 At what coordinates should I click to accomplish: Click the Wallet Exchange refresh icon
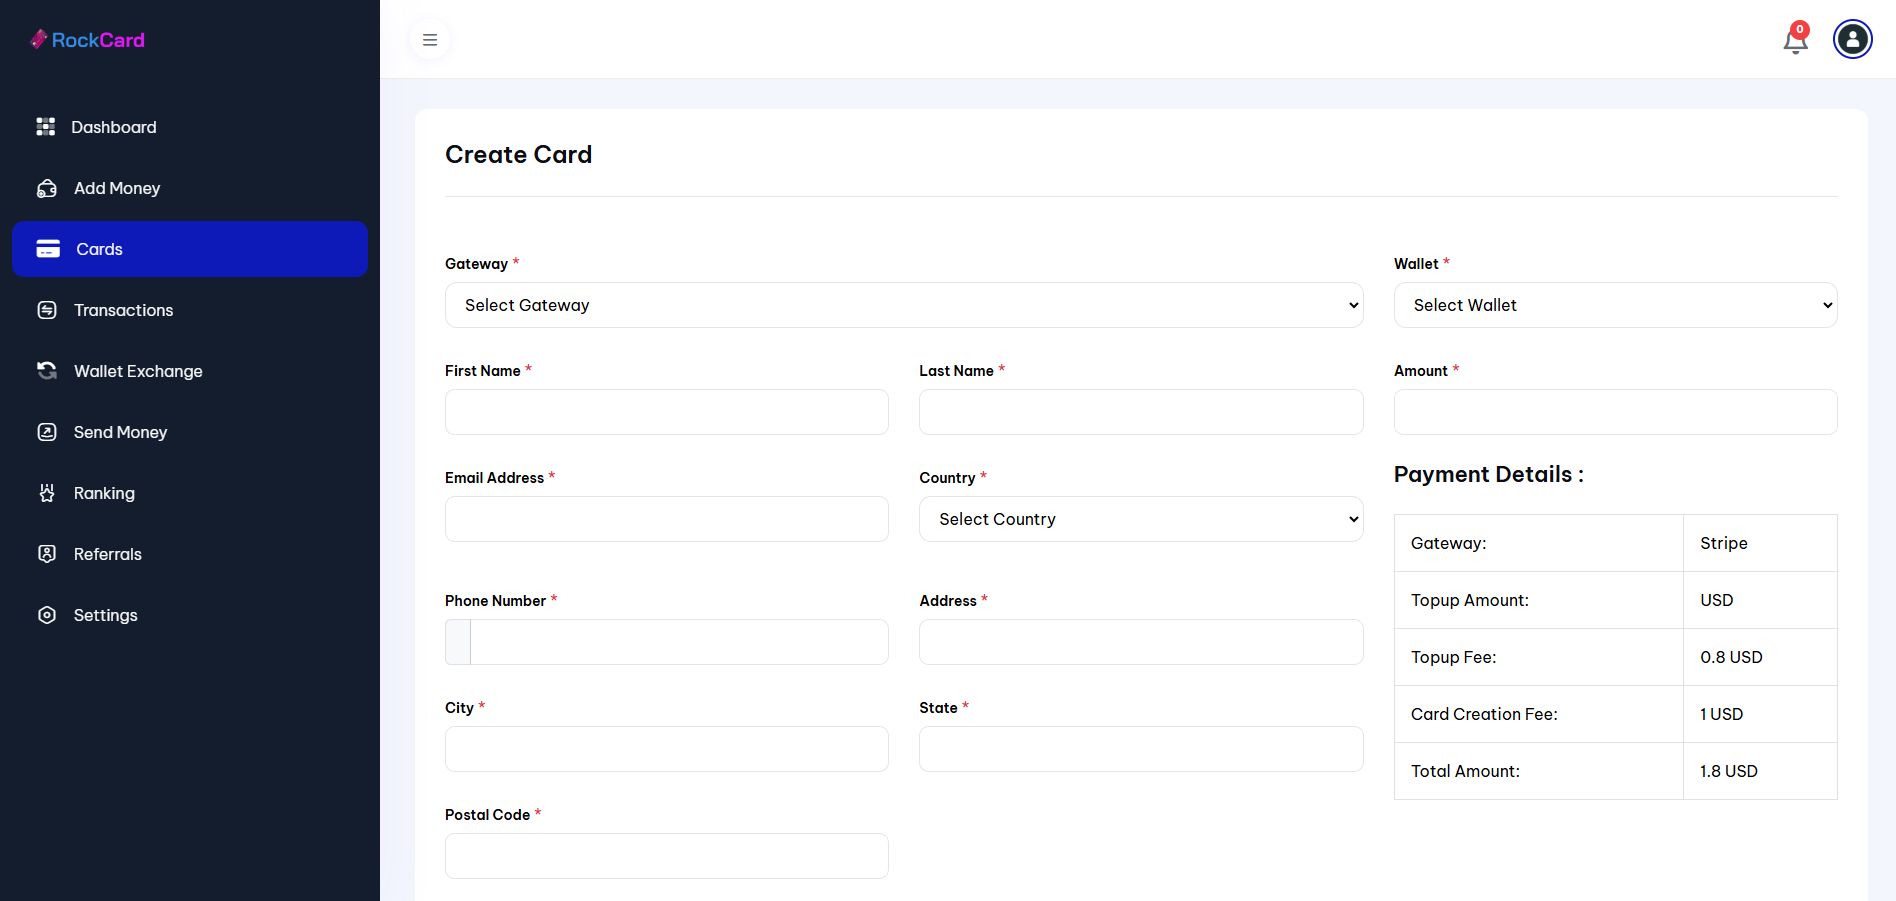pos(47,371)
